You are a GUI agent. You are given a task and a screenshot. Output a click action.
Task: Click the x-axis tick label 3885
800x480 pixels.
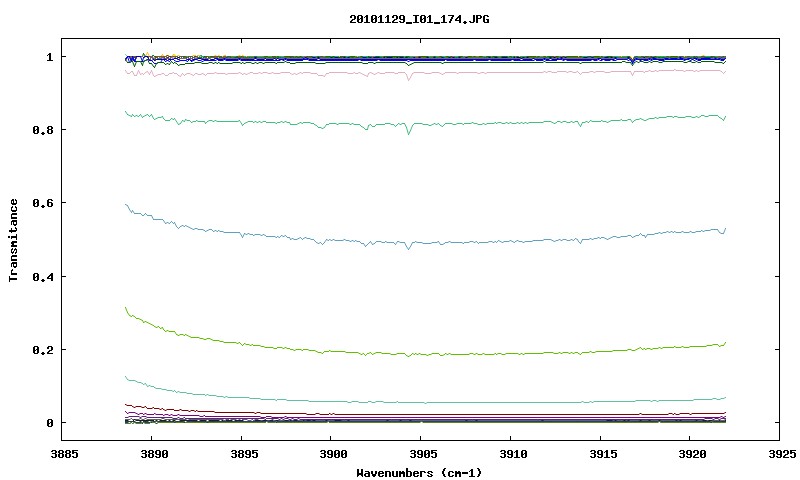tap(64, 454)
